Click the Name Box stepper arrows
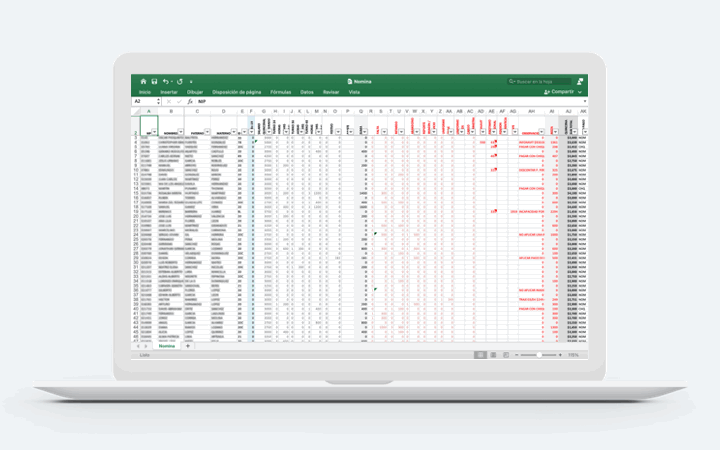 (158, 101)
